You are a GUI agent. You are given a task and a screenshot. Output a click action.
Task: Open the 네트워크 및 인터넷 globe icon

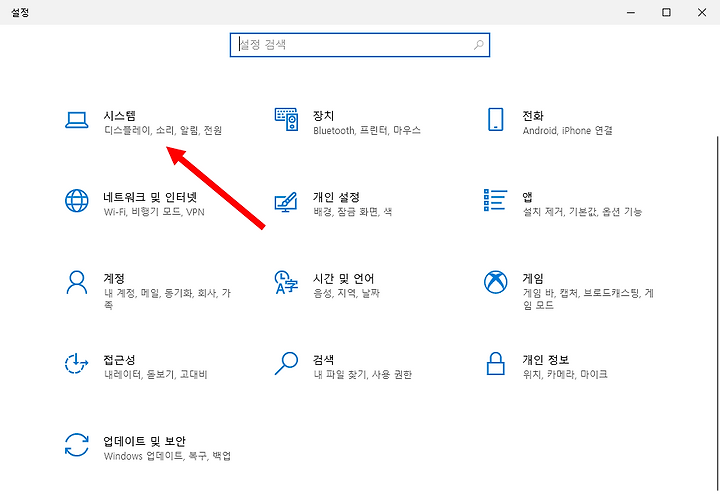pos(77,201)
